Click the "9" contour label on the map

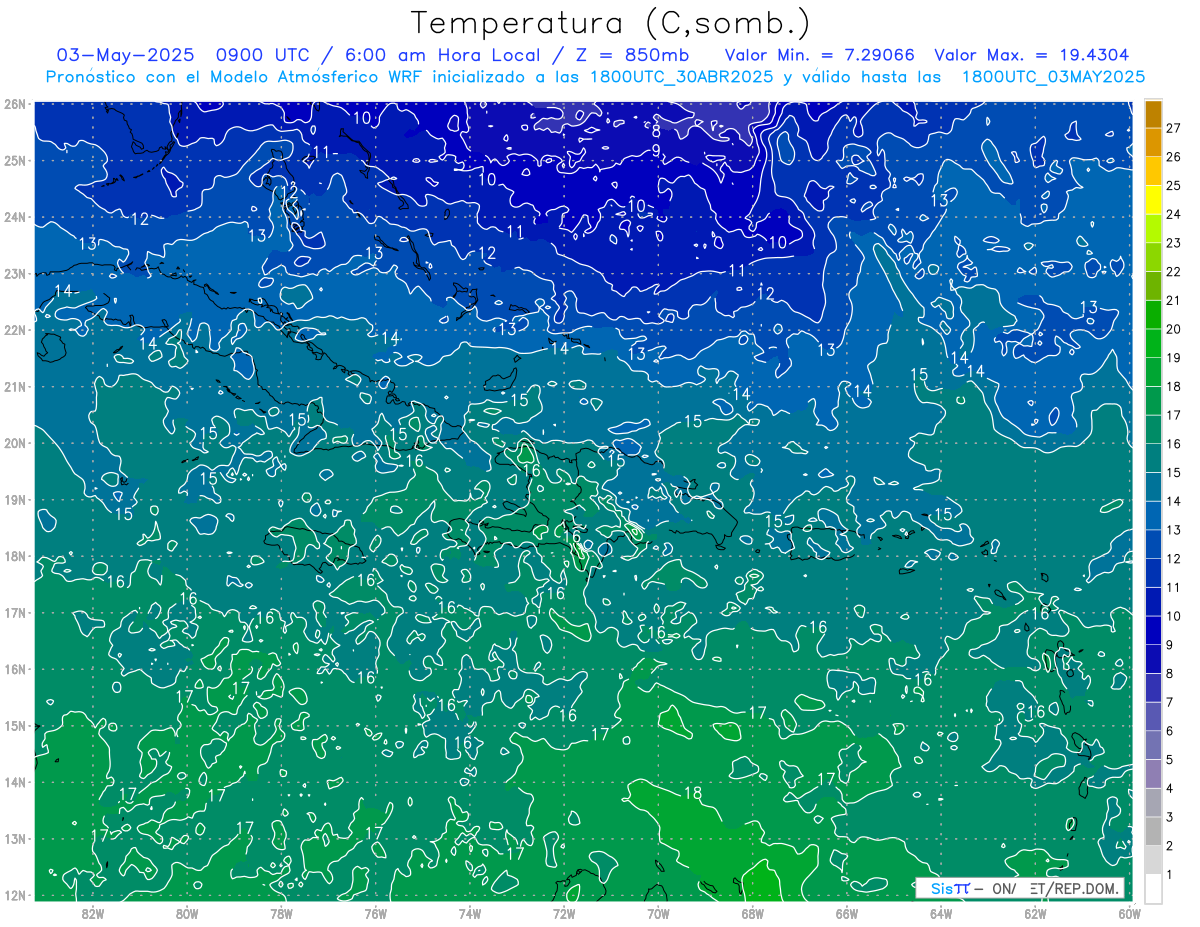656,150
